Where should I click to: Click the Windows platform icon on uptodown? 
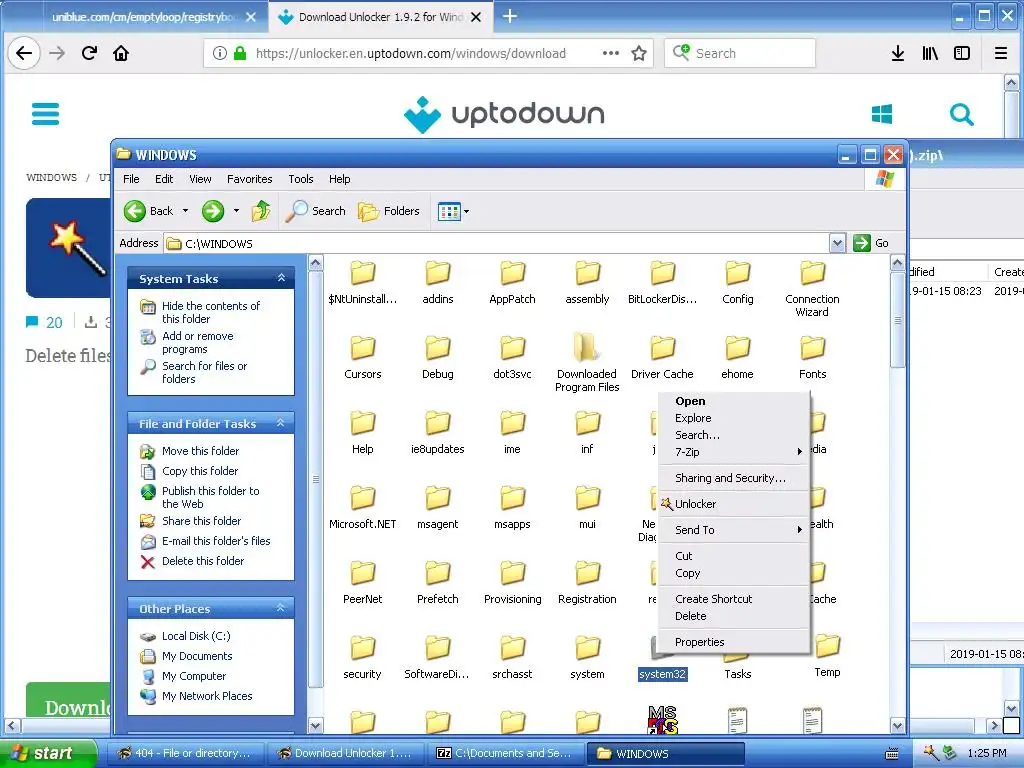pos(882,114)
